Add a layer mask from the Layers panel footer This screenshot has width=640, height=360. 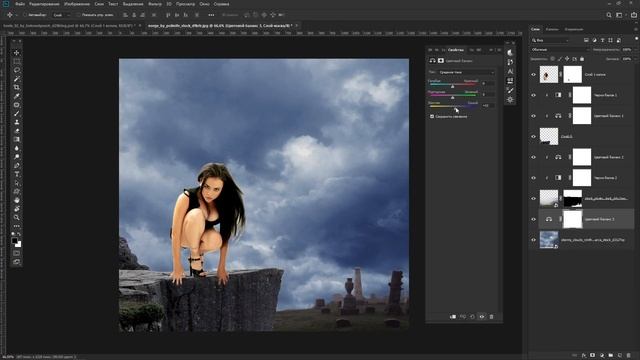(x=593, y=356)
